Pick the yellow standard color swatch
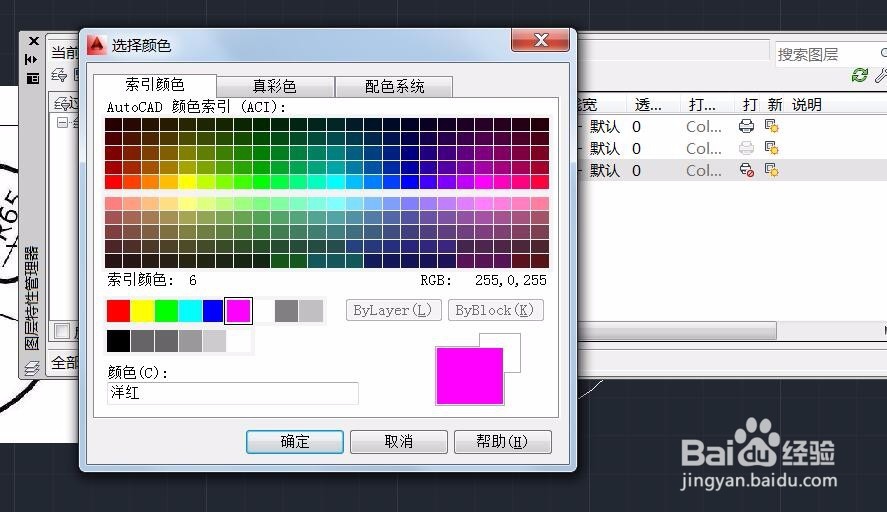Viewport: 887px width, 512px height. (143, 311)
